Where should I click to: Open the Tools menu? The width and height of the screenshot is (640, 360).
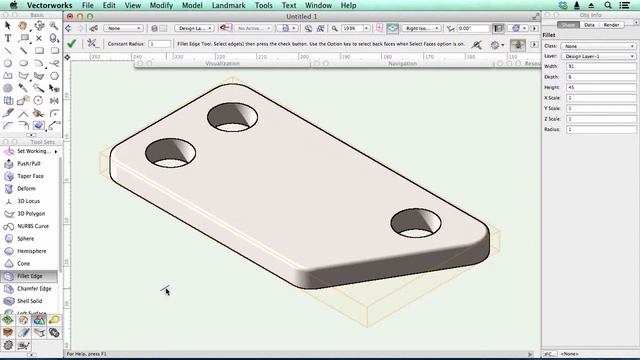(x=263, y=5)
